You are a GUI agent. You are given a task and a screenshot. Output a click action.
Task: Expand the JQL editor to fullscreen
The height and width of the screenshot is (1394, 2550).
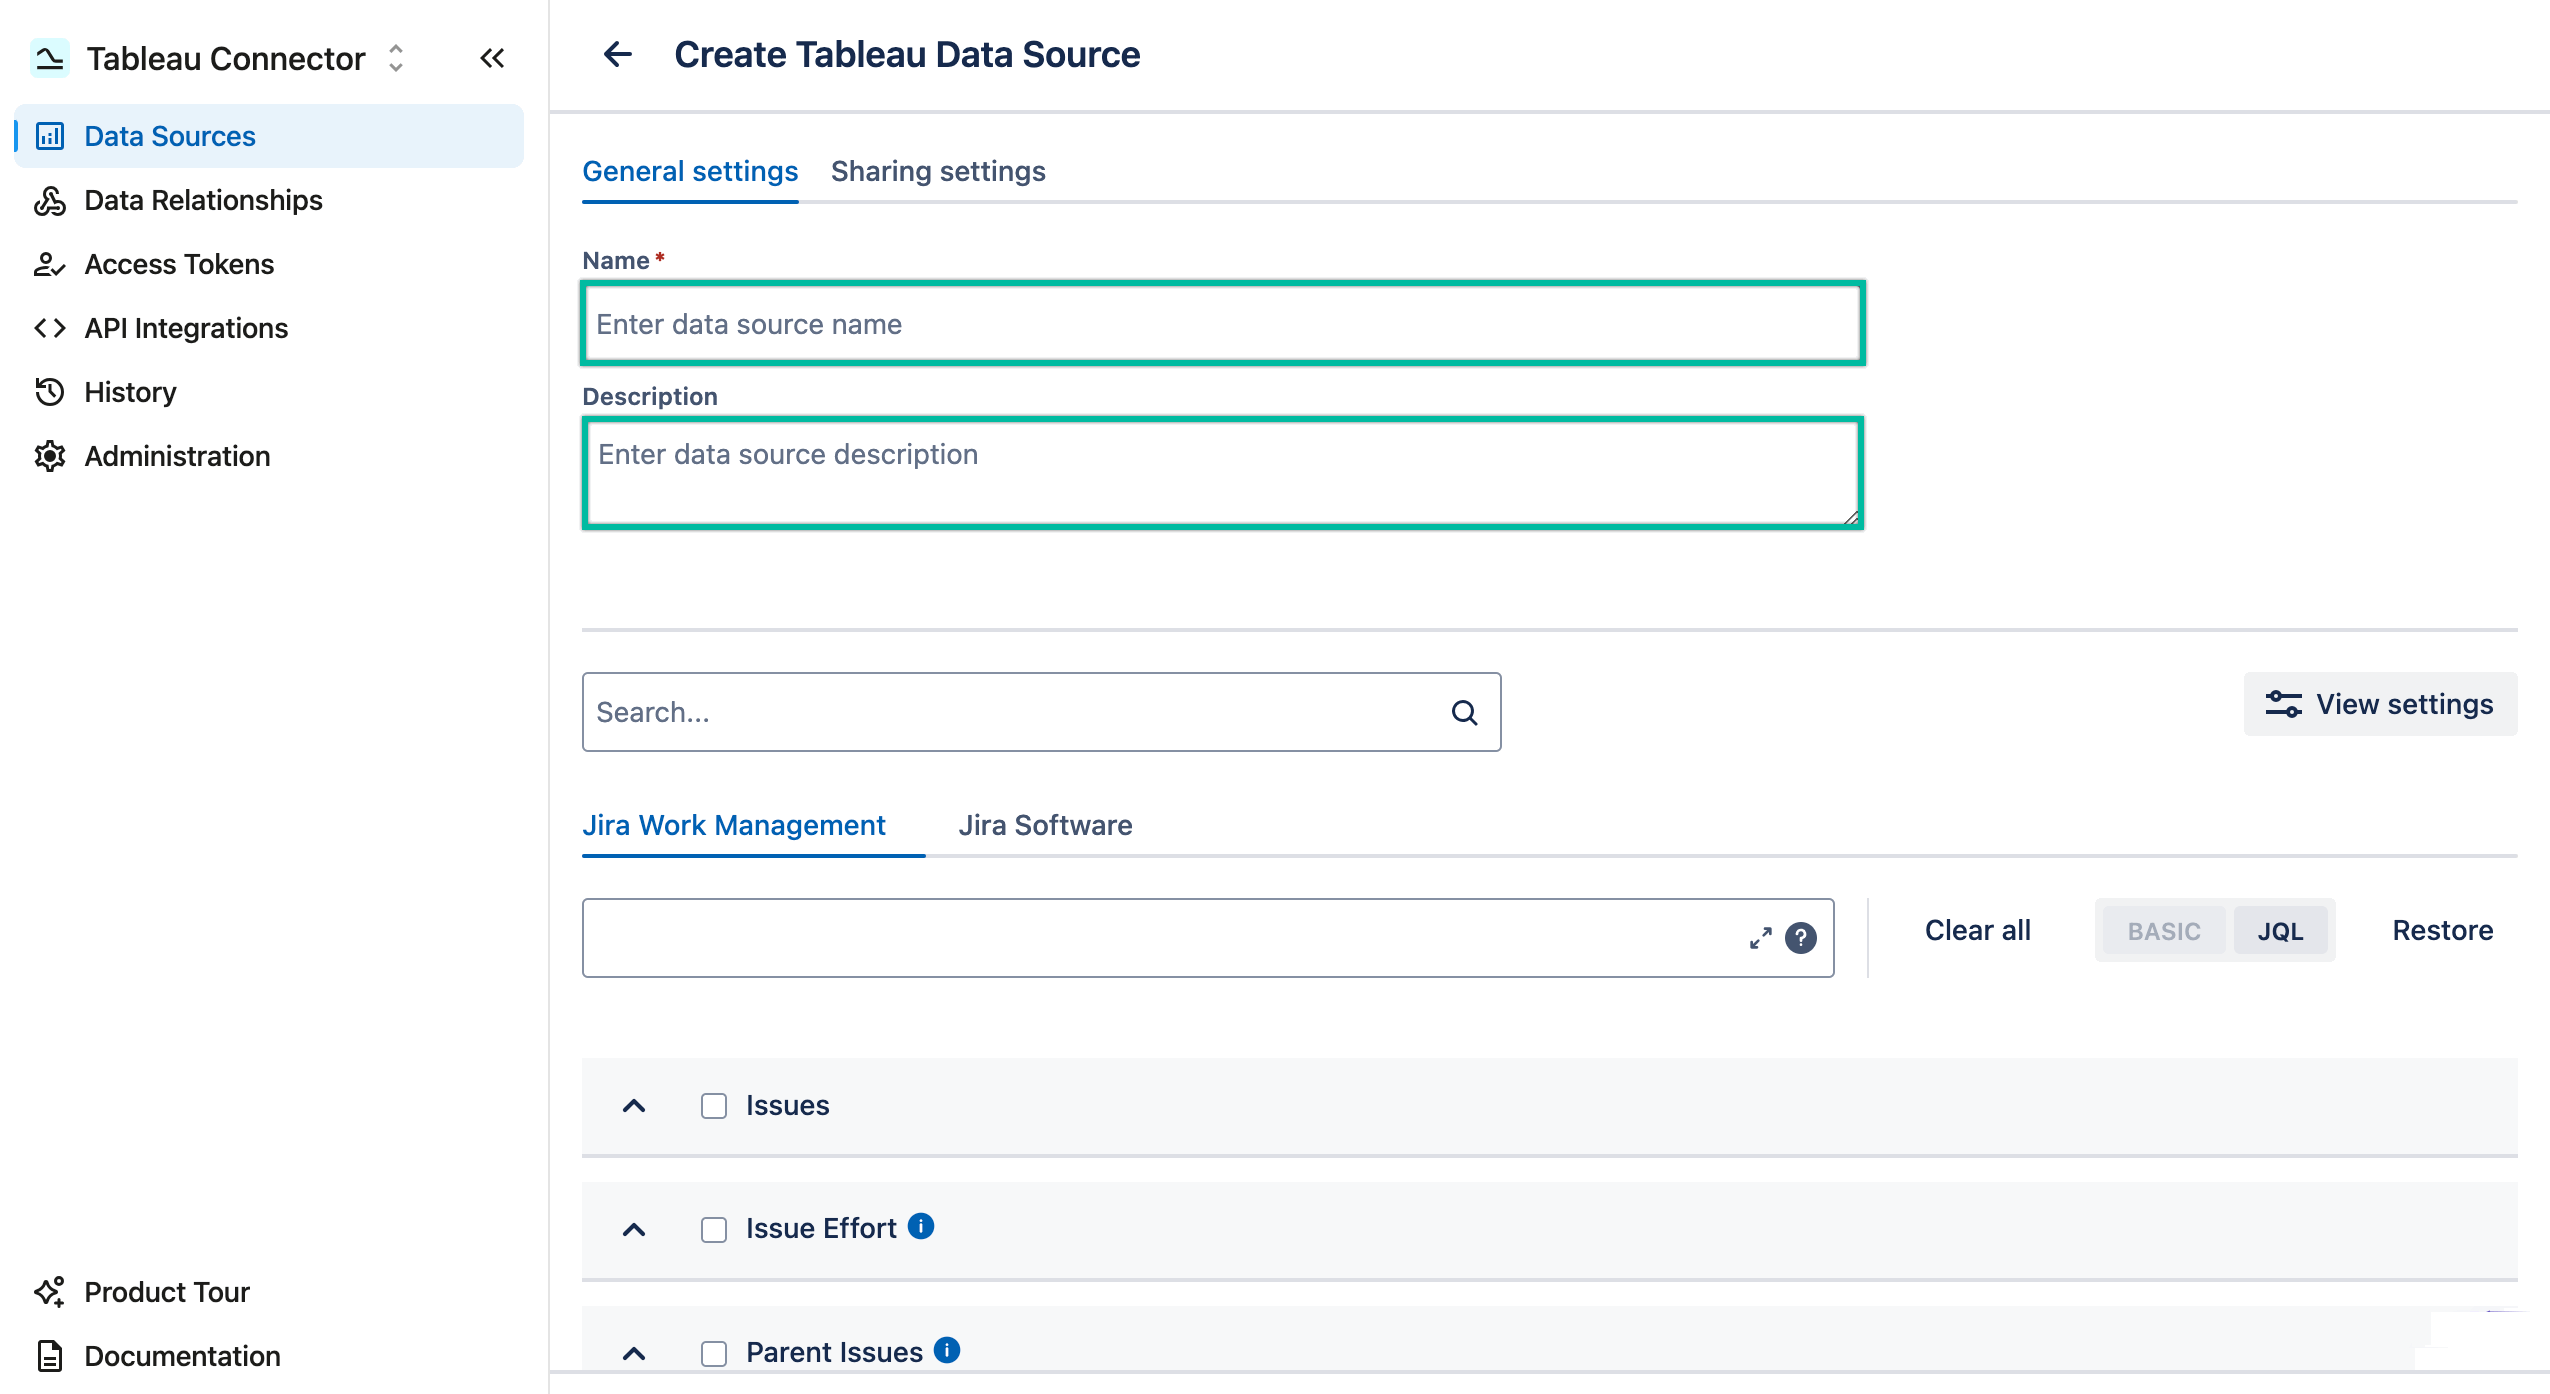(1760, 938)
